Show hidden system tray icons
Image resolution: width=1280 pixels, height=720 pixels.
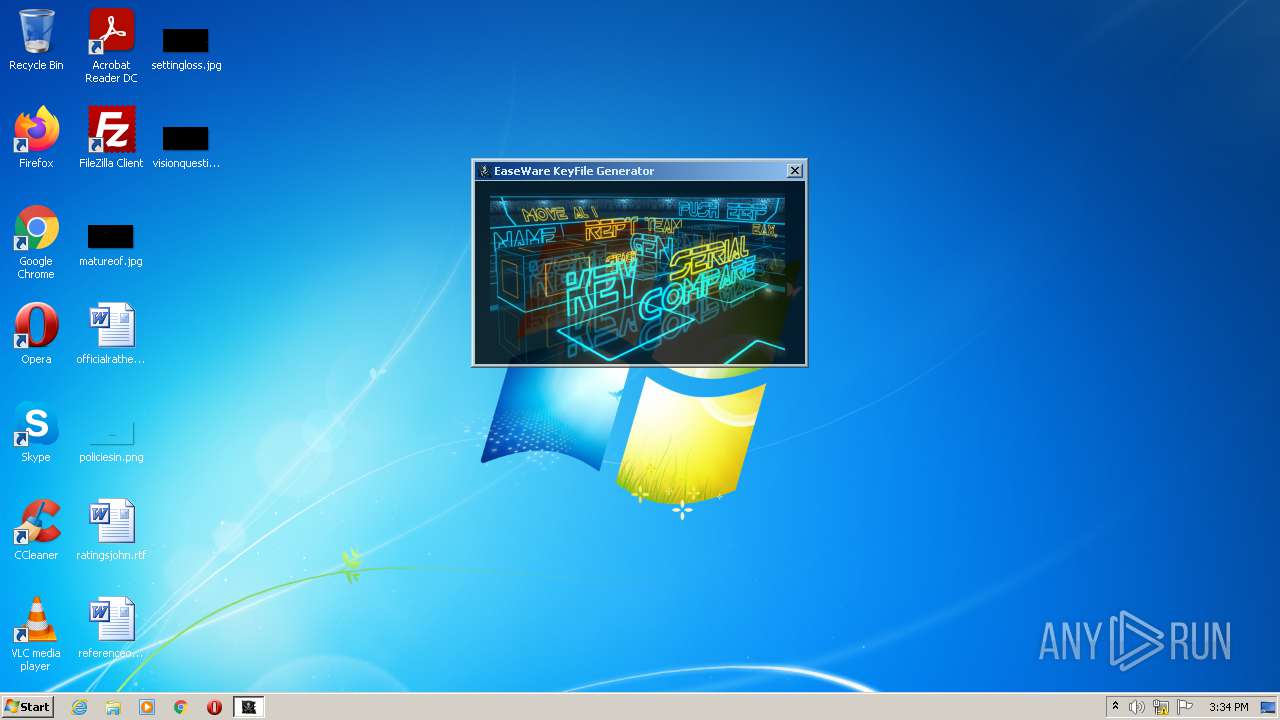tap(1115, 707)
